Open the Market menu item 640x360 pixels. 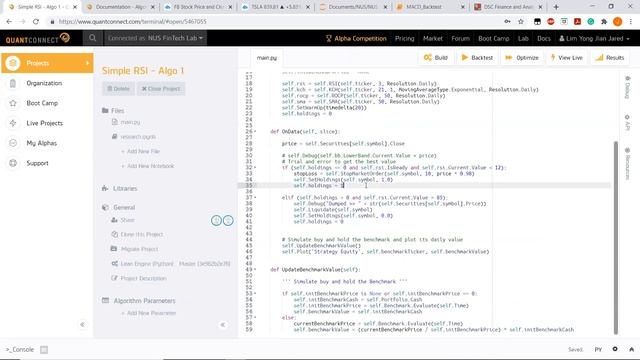[x=433, y=38]
